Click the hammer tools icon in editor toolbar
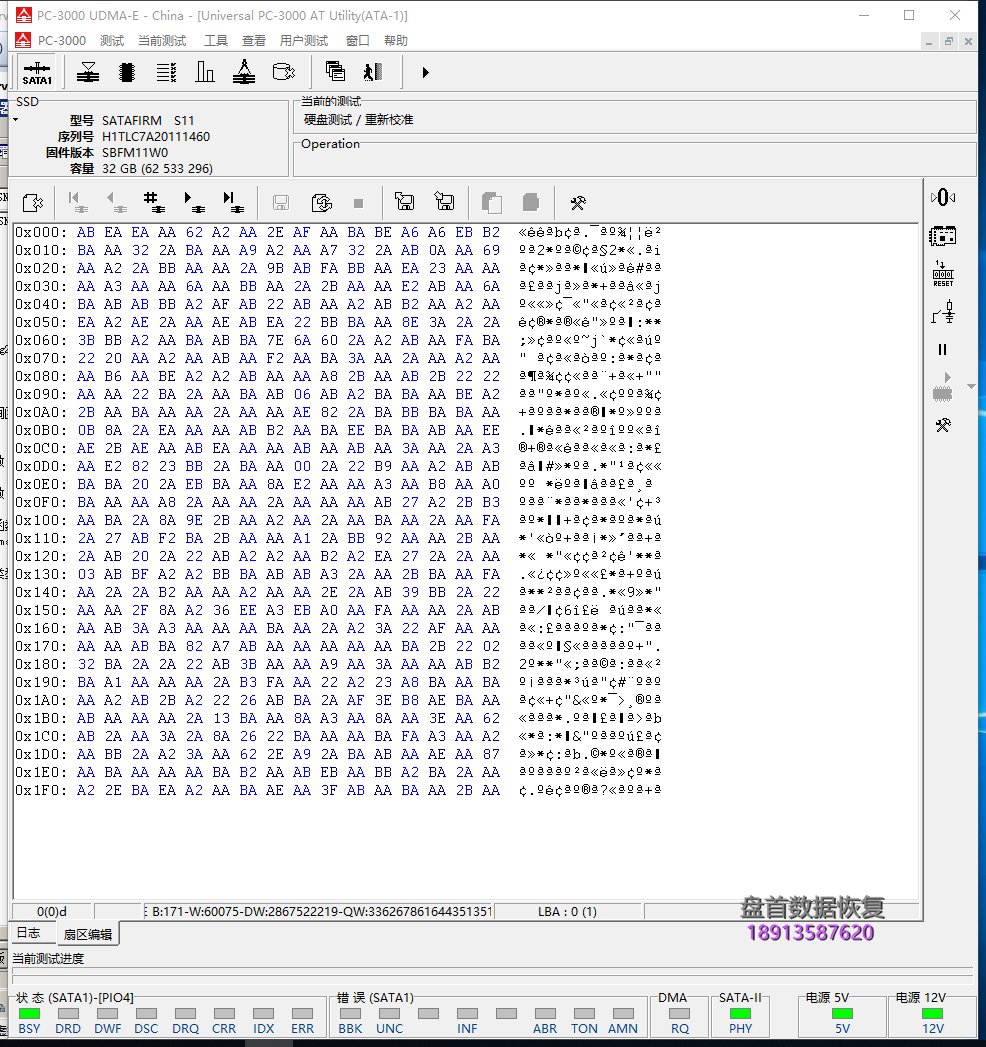The height and width of the screenshot is (1047, 986). pos(577,203)
